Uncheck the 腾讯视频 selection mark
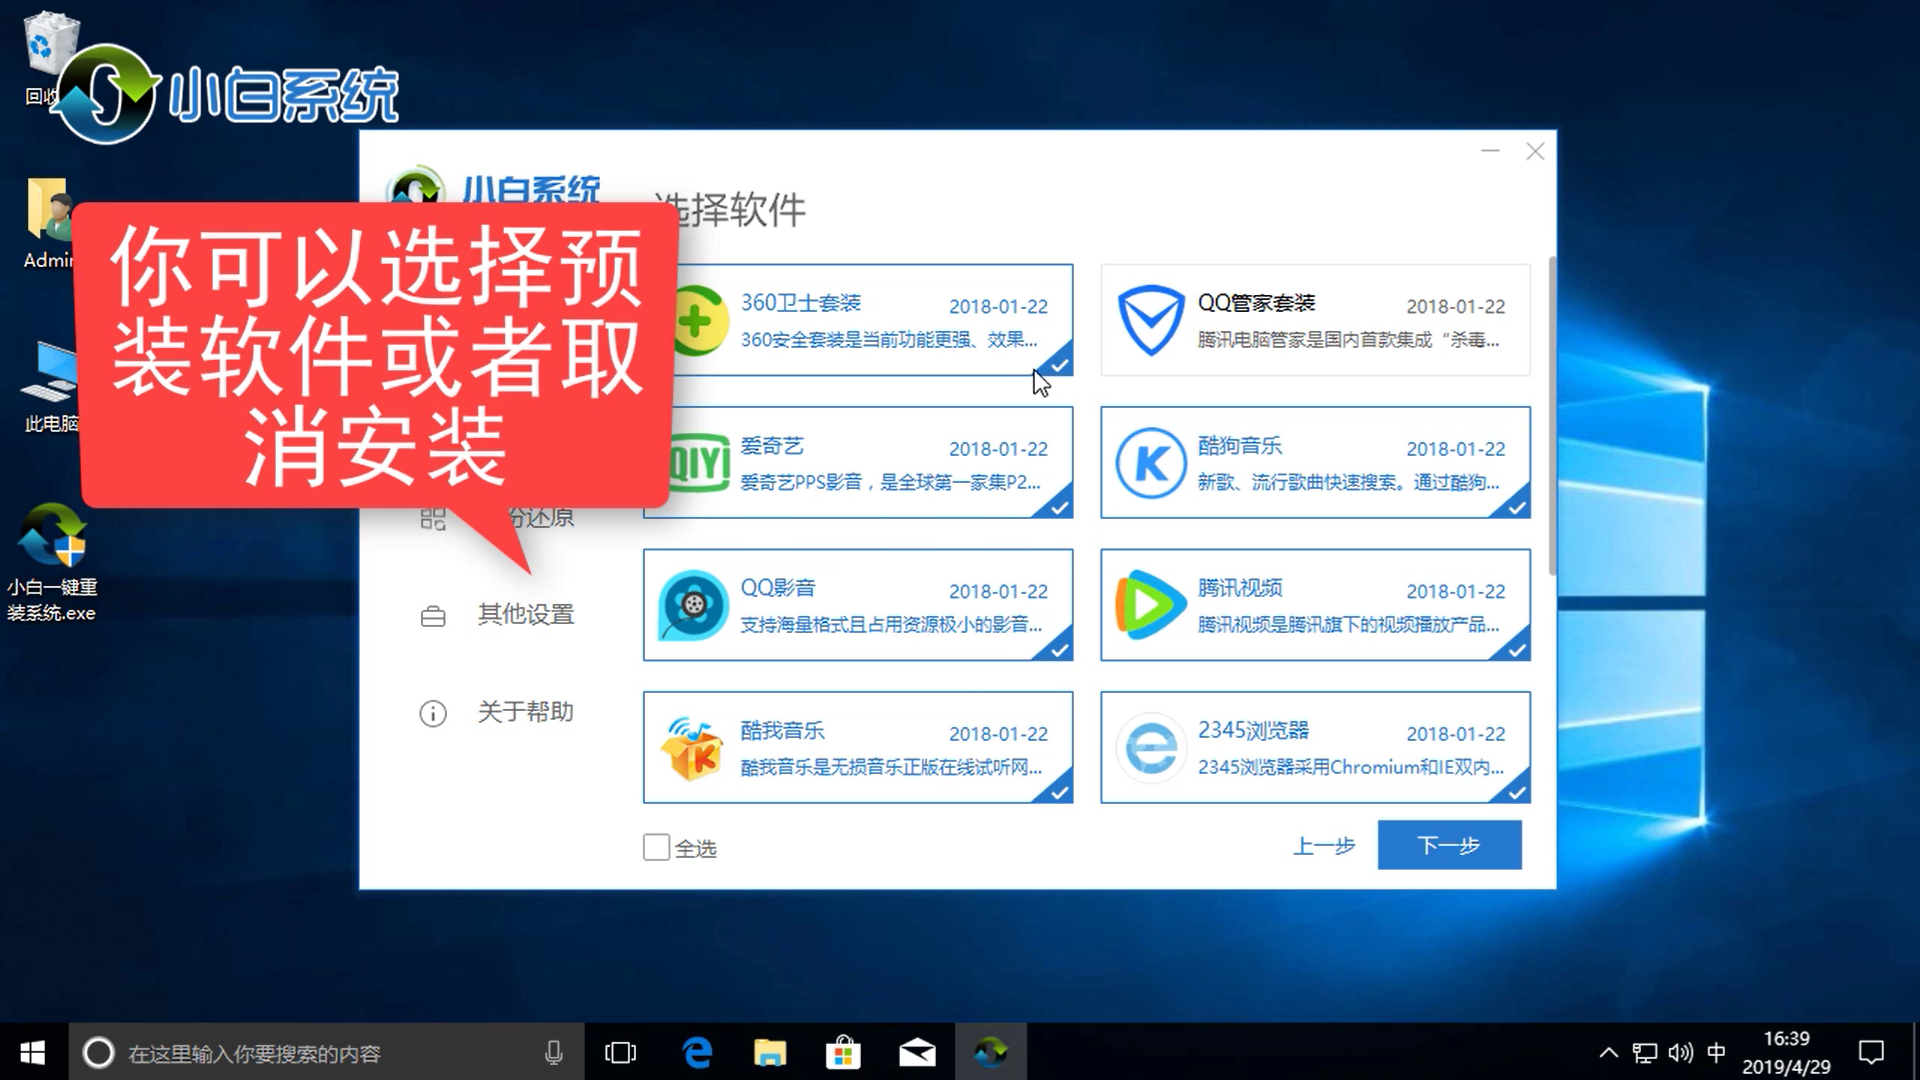This screenshot has width=1920, height=1080. [x=1516, y=649]
